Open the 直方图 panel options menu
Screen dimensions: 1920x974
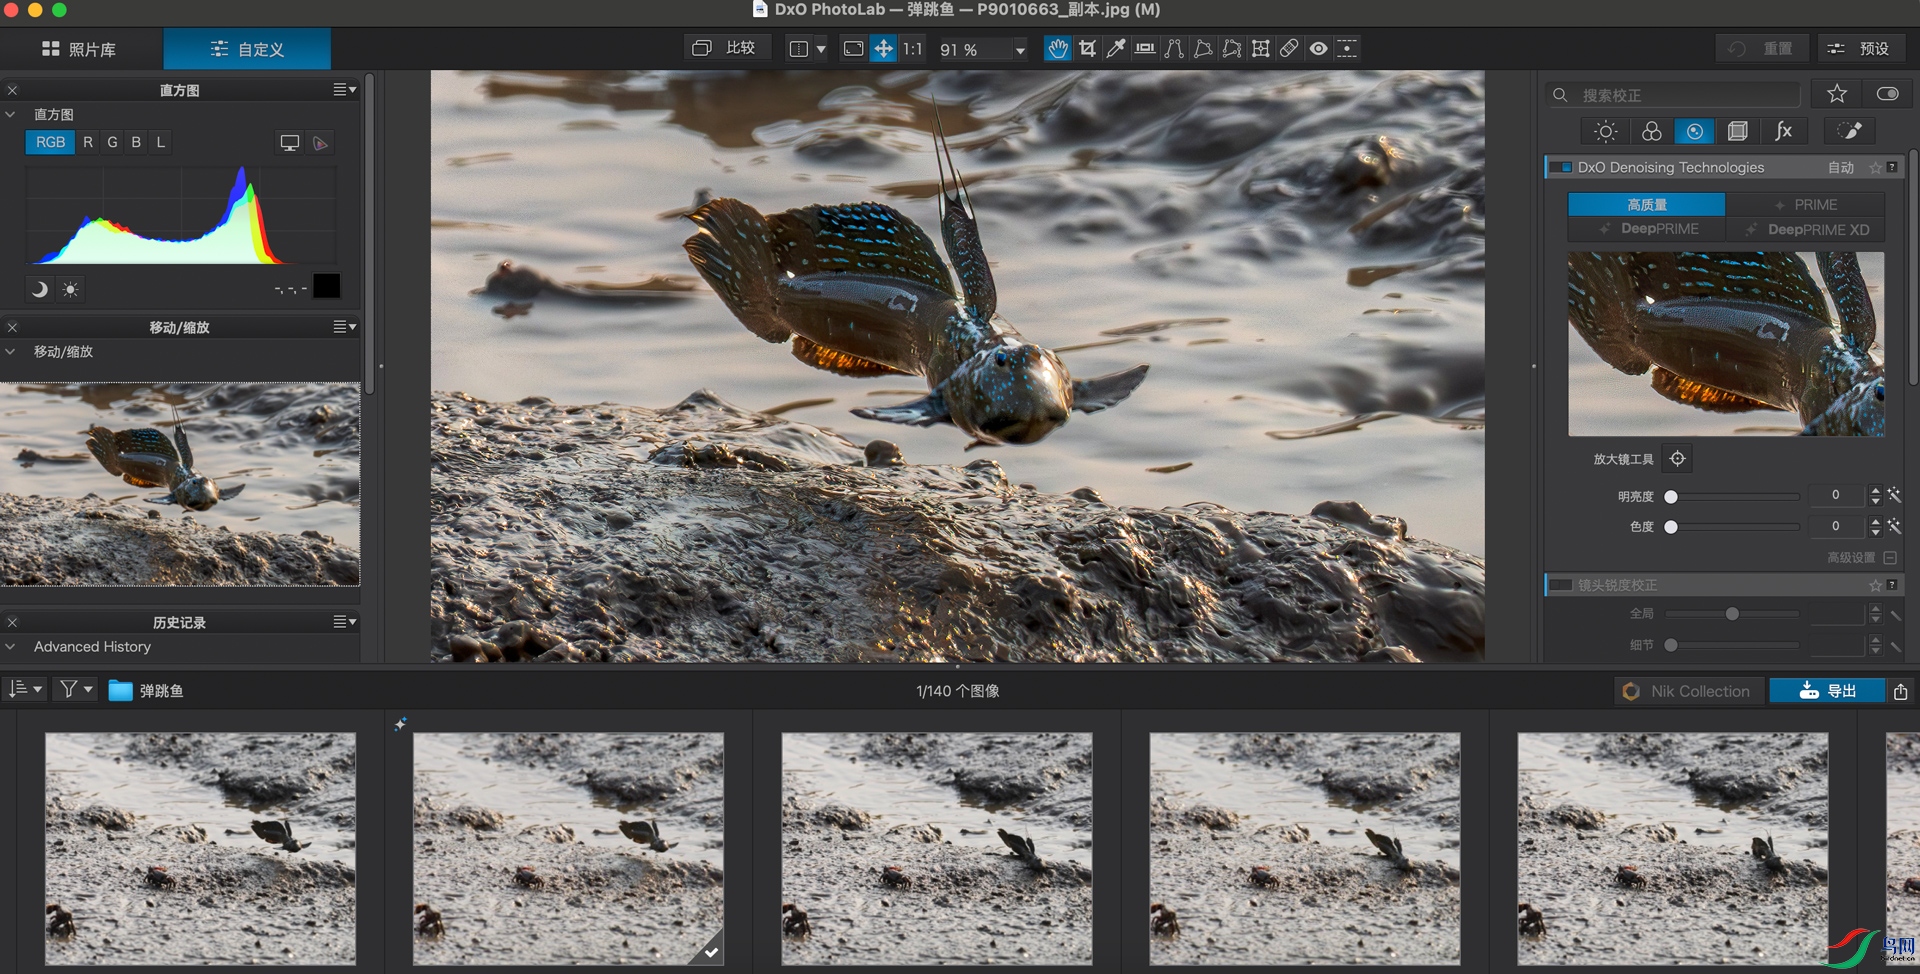point(344,90)
